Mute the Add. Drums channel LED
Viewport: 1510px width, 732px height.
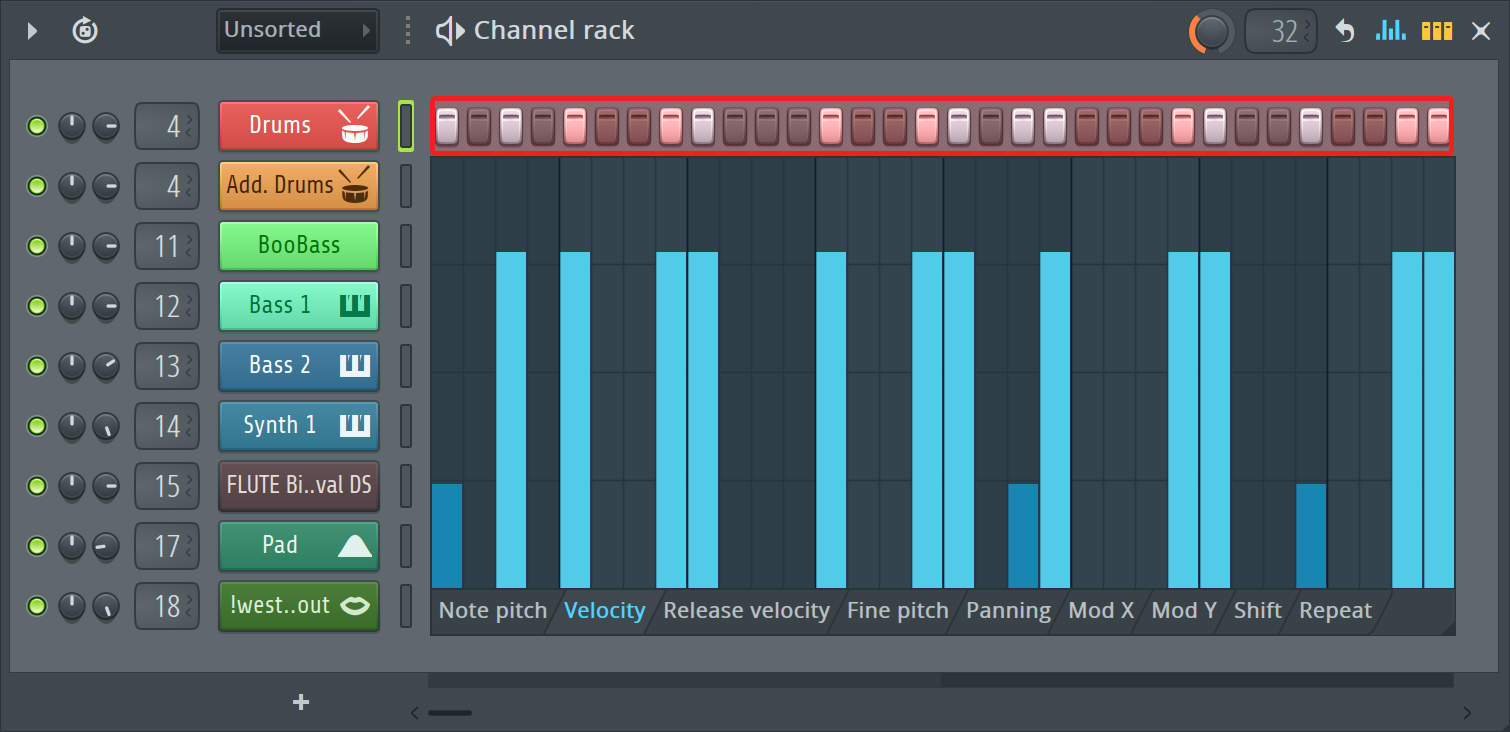point(37,186)
